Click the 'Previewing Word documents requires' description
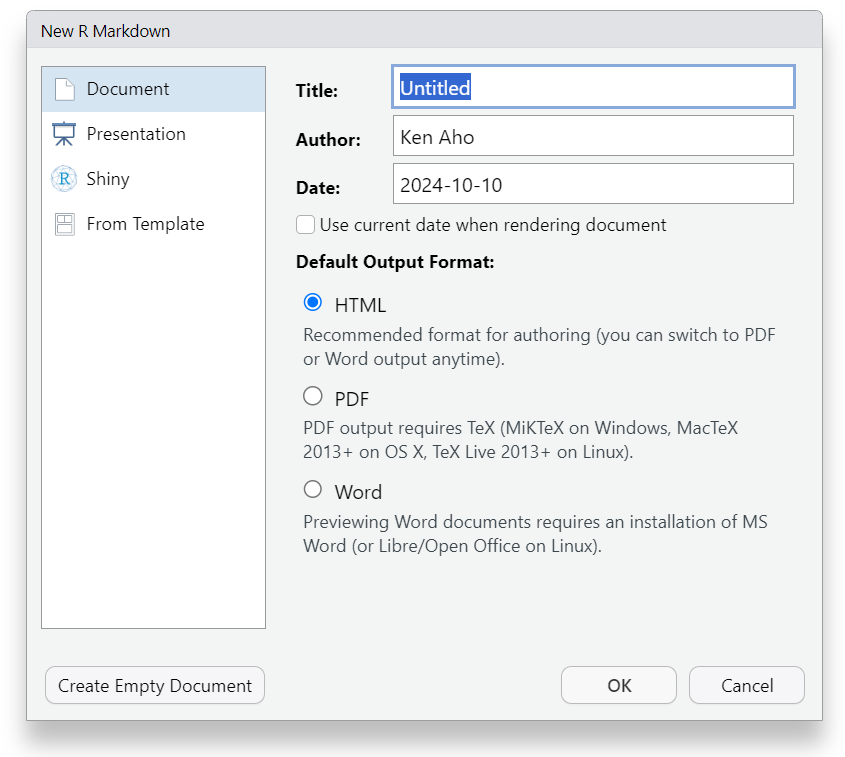The height and width of the screenshot is (757, 845). (535, 534)
